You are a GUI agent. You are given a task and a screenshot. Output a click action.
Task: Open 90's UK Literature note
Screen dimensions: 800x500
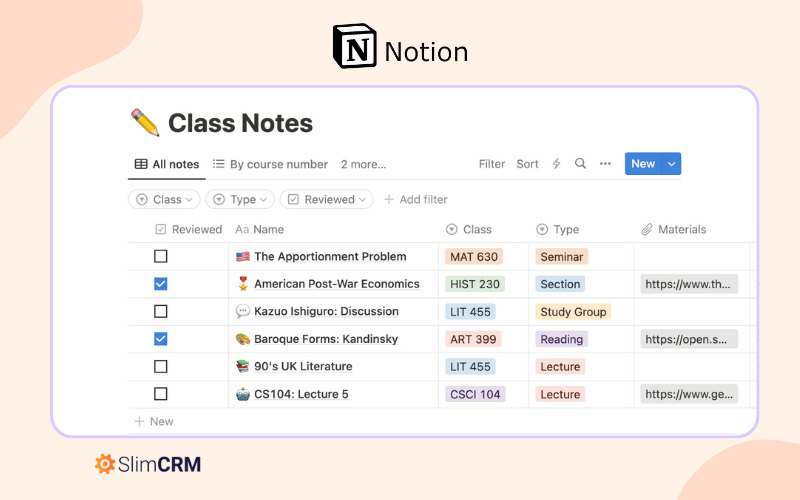303,367
